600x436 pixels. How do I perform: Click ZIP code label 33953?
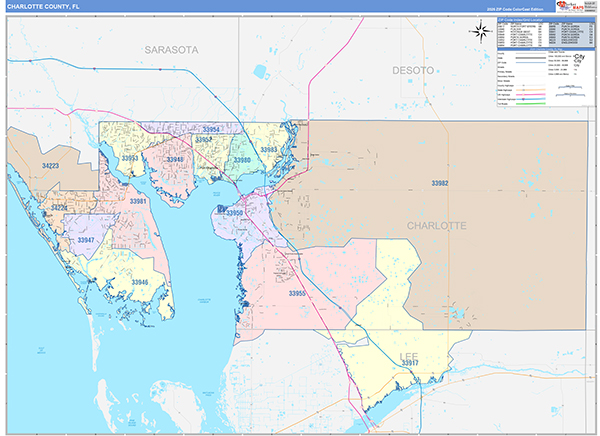[130, 158]
